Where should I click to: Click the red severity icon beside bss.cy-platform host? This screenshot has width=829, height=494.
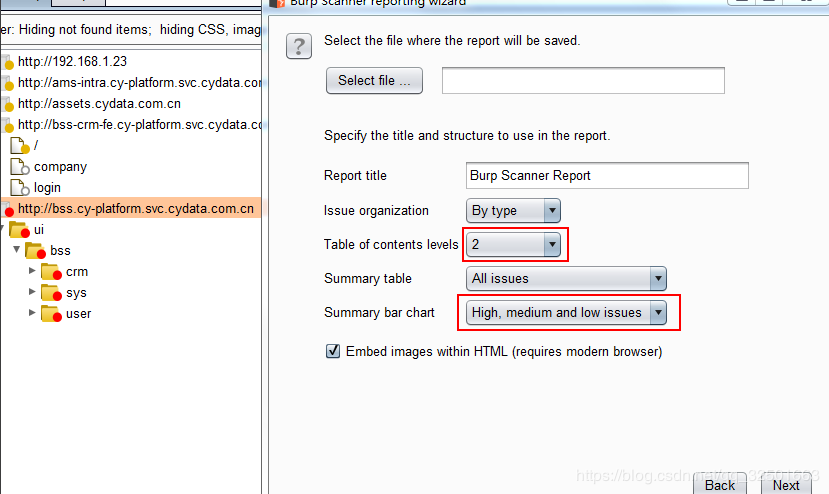(x=8, y=211)
